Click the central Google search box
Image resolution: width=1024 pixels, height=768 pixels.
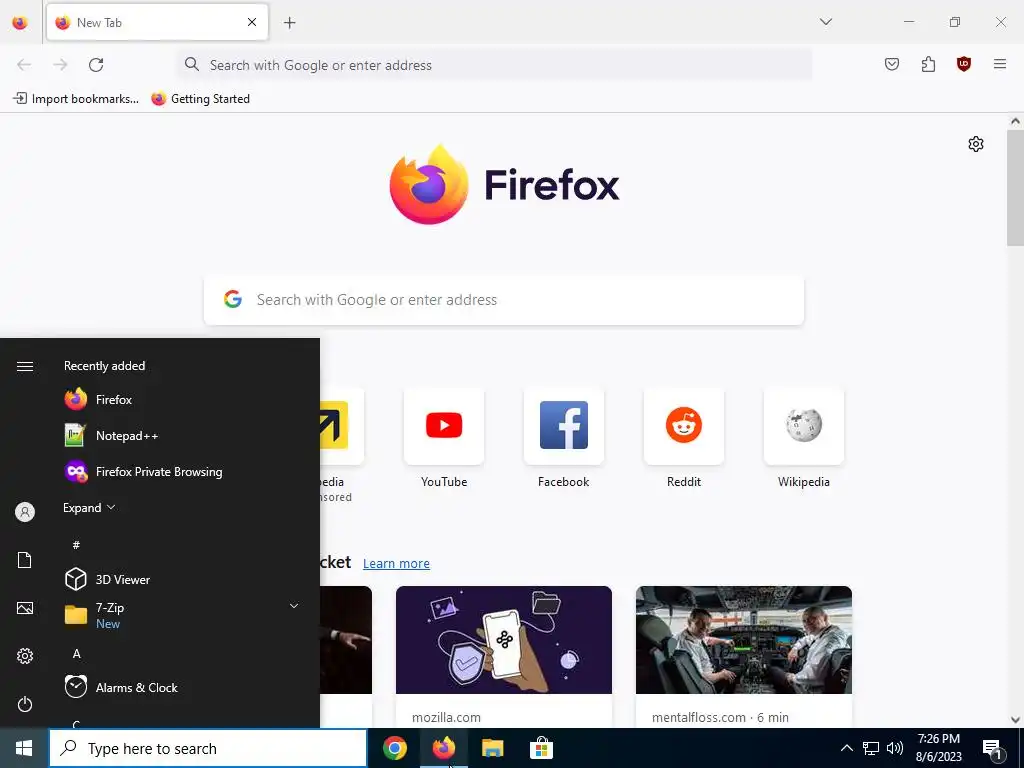click(x=504, y=300)
